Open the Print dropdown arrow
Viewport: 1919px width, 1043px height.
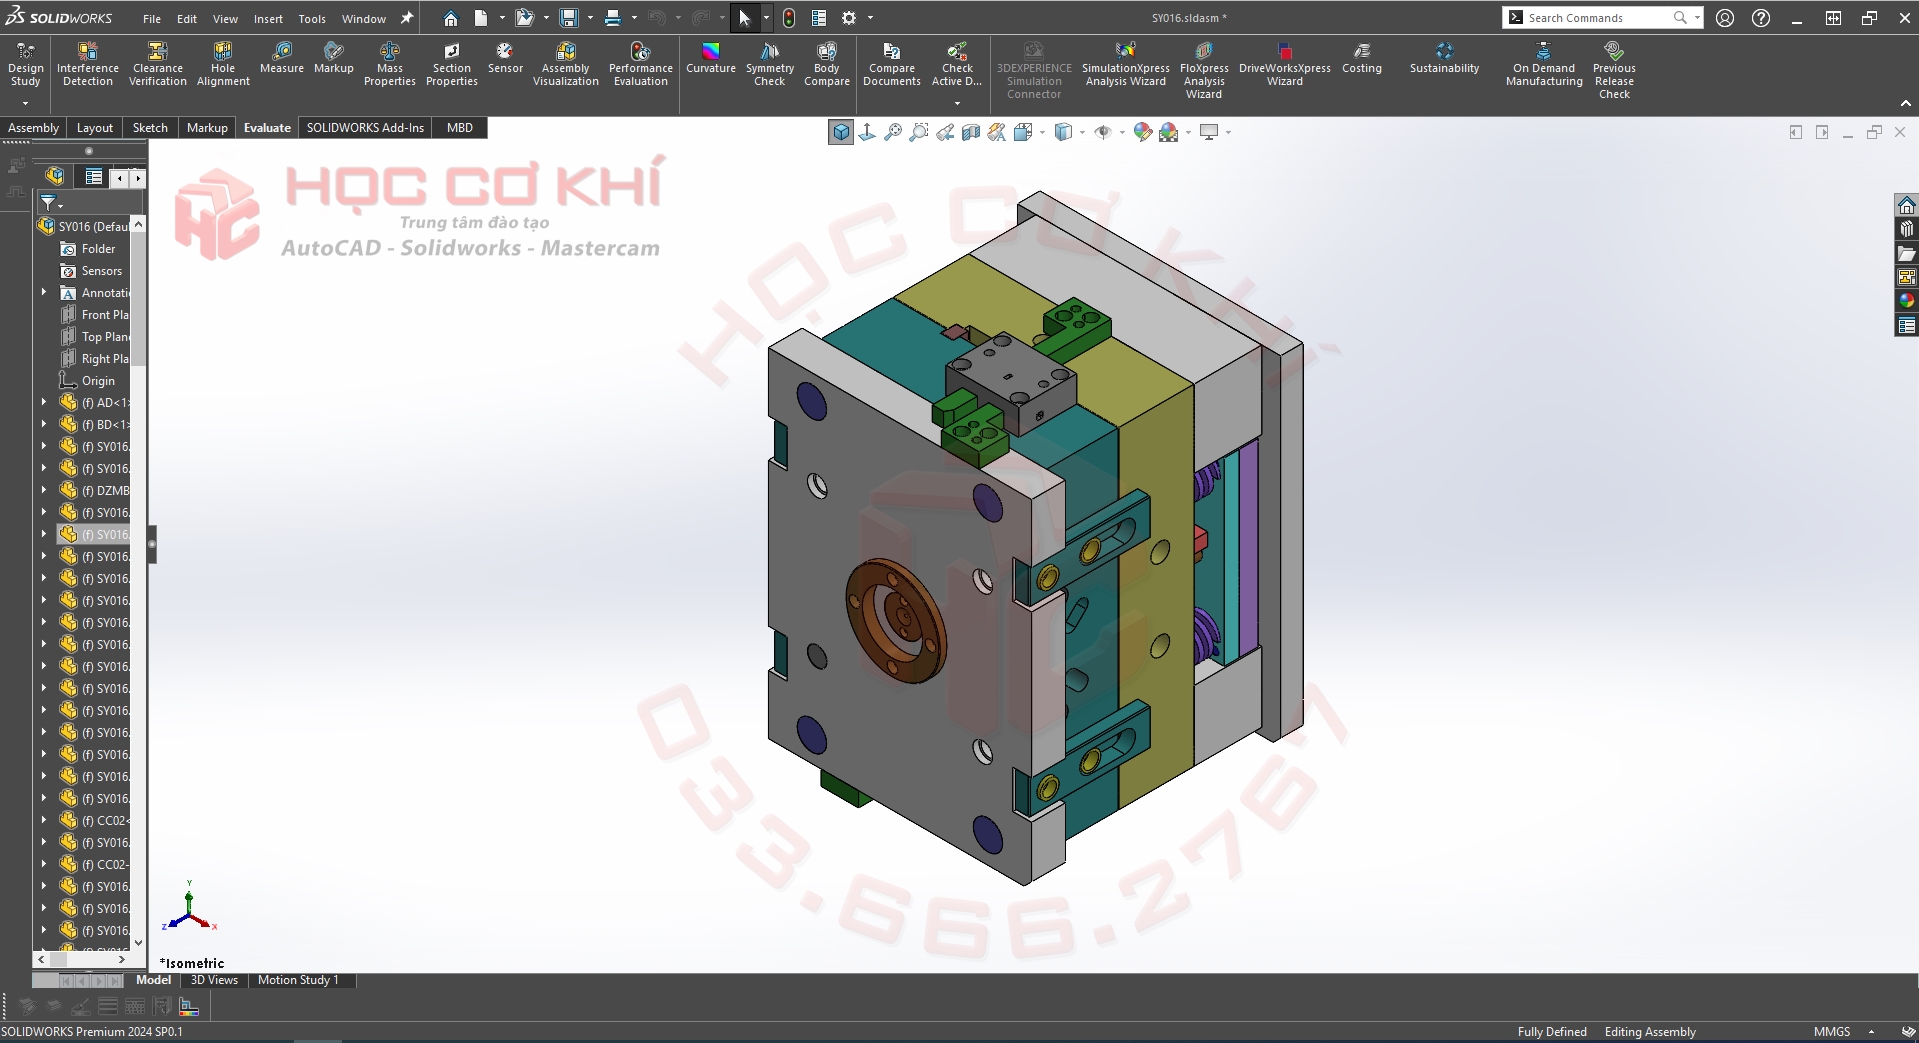point(634,18)
